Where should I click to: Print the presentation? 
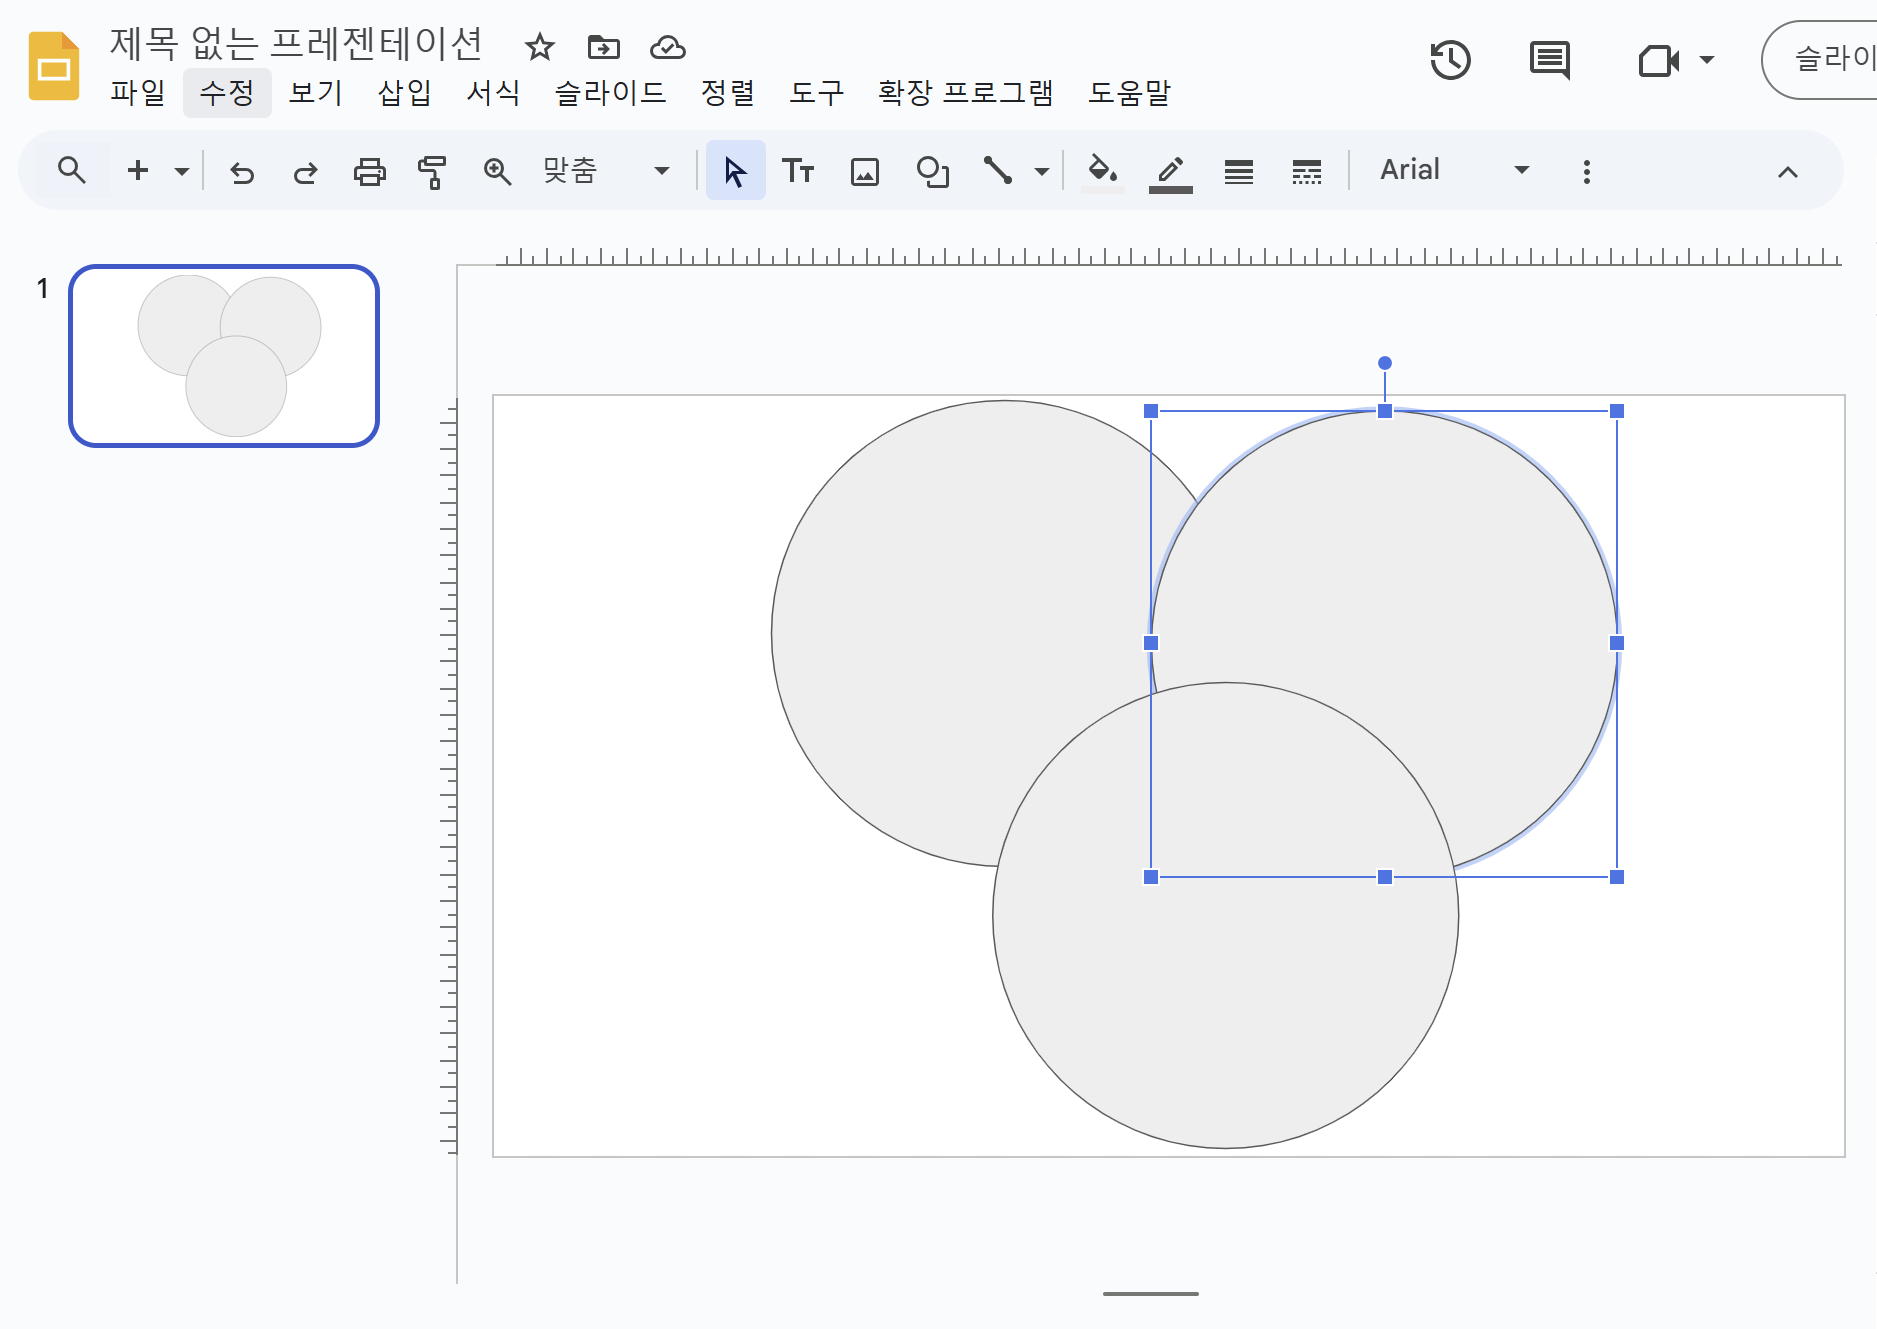point(370,172)
